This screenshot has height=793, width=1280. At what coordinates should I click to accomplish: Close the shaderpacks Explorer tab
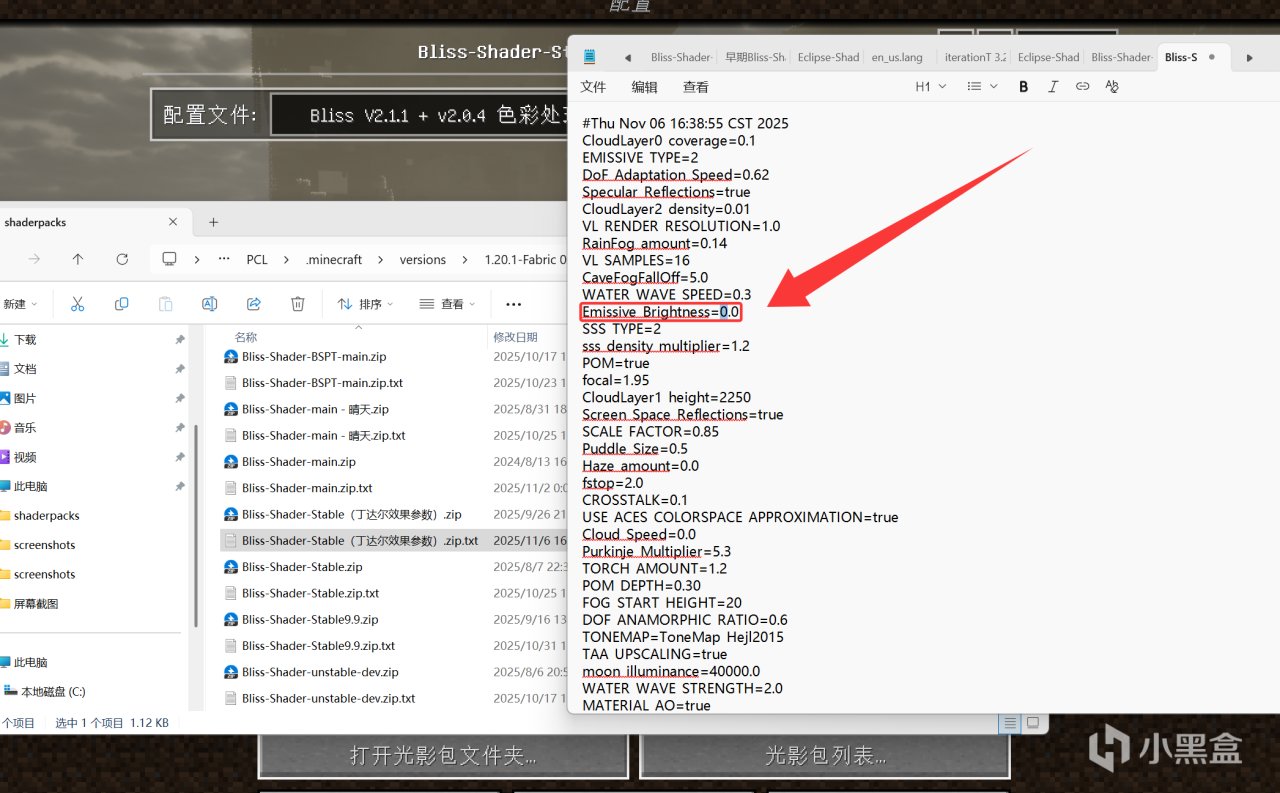[x=174, y=222]
